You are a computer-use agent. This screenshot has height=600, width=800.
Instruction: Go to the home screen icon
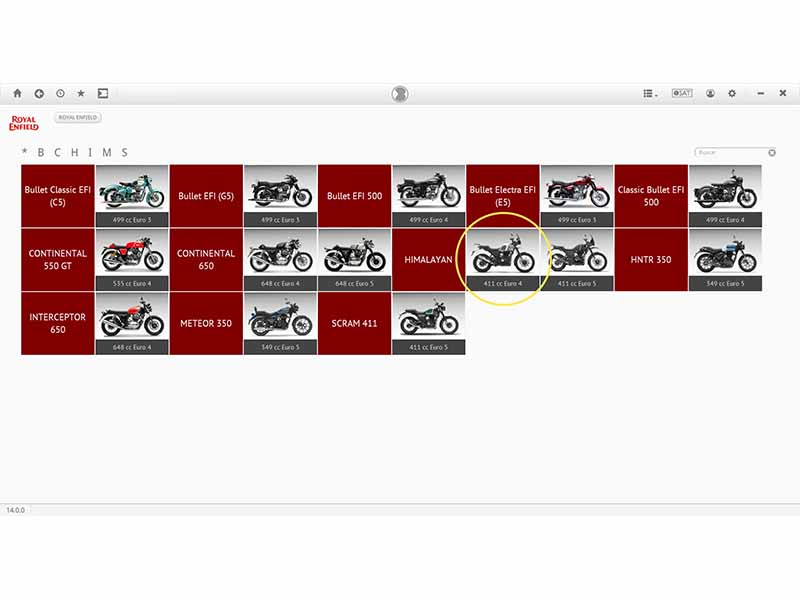tap(17, 93)
